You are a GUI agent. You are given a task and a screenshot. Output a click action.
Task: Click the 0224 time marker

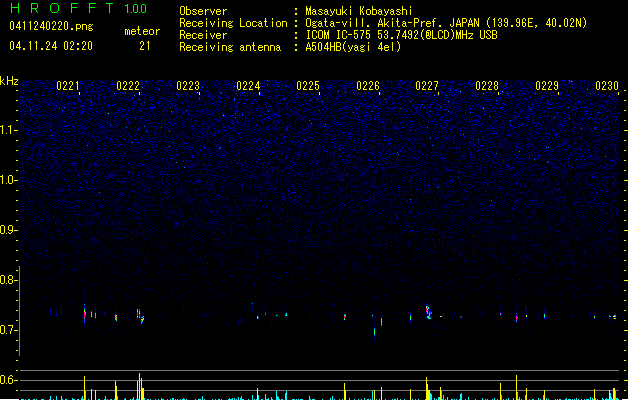(248, 86)
